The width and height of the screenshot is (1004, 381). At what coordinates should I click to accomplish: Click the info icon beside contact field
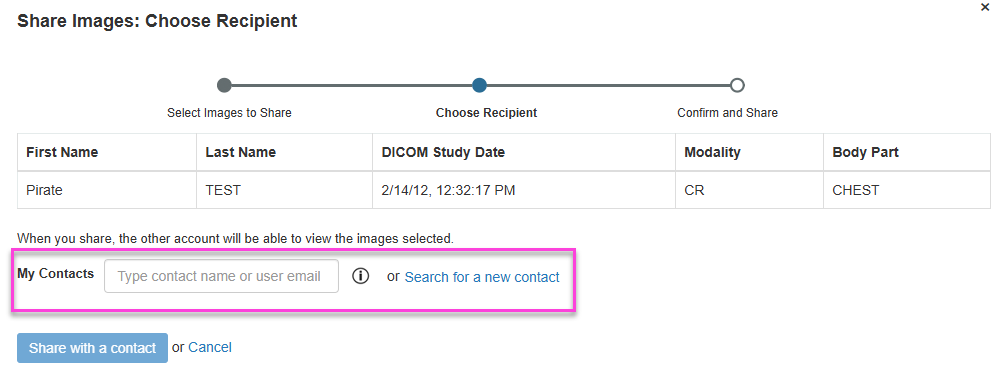360,276
